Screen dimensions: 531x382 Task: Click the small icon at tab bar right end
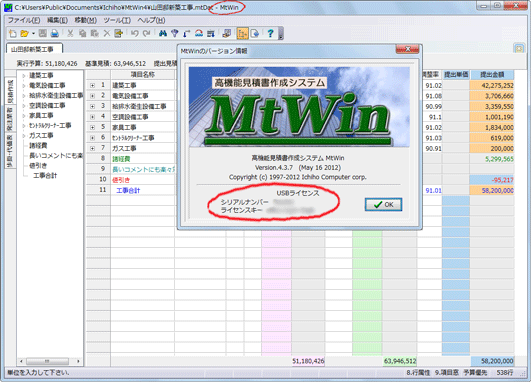pos(519,49)
